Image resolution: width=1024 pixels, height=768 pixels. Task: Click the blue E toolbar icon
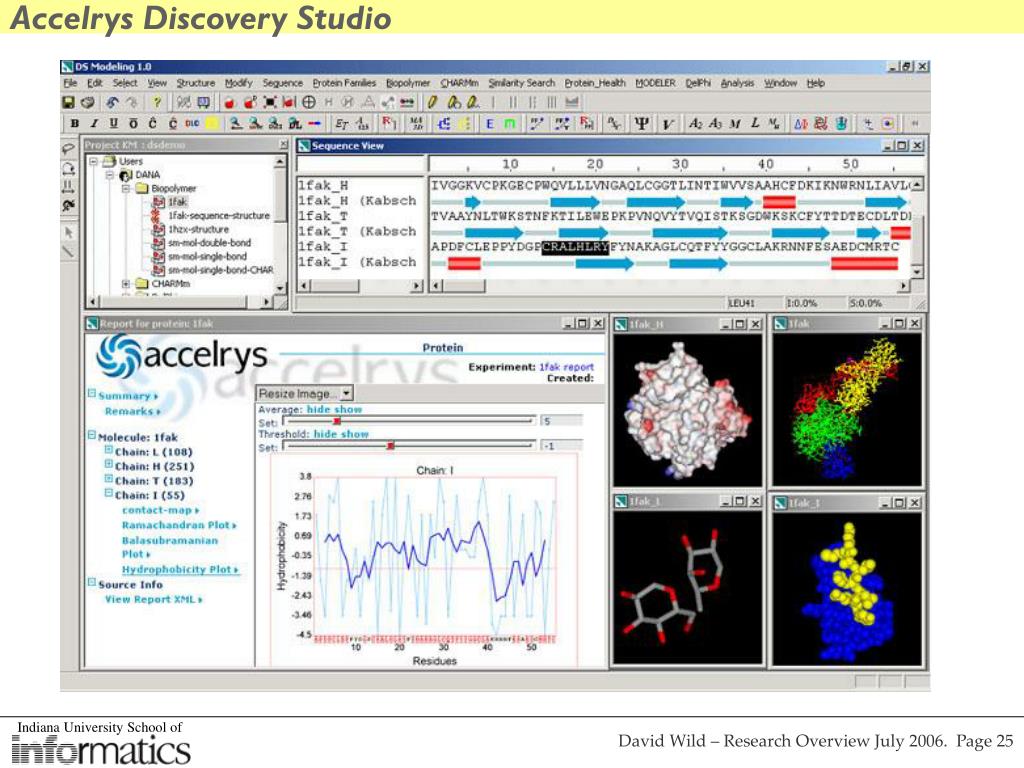[x=489, y=123]
